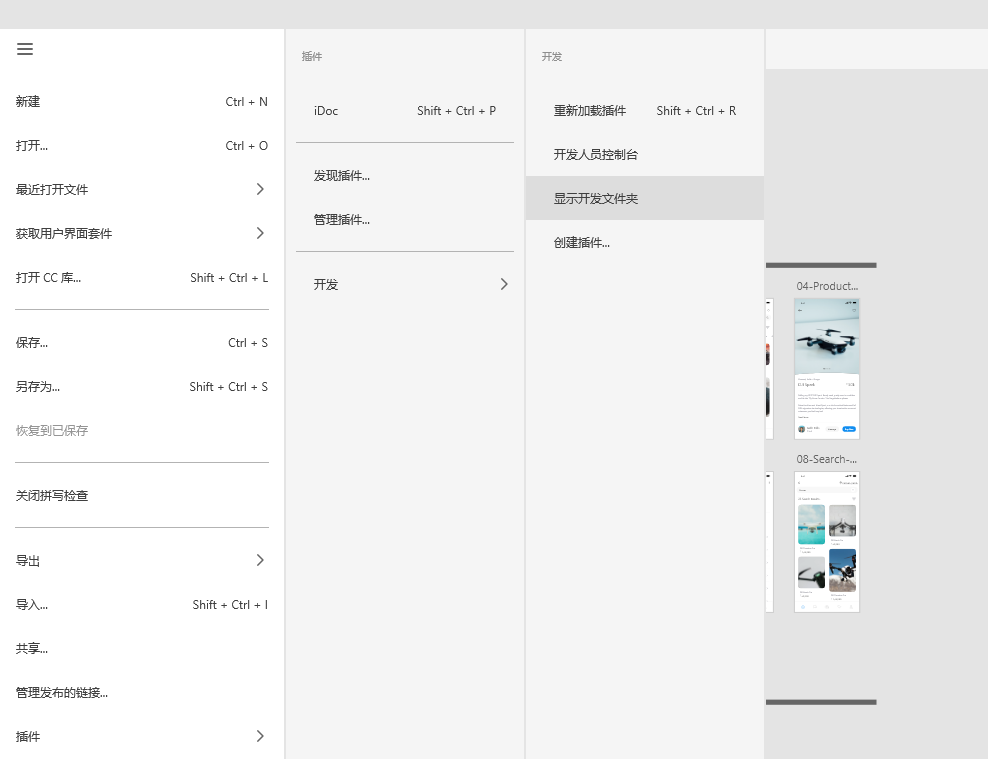Expand 最近打开文件 submenu

click(52, 190)
